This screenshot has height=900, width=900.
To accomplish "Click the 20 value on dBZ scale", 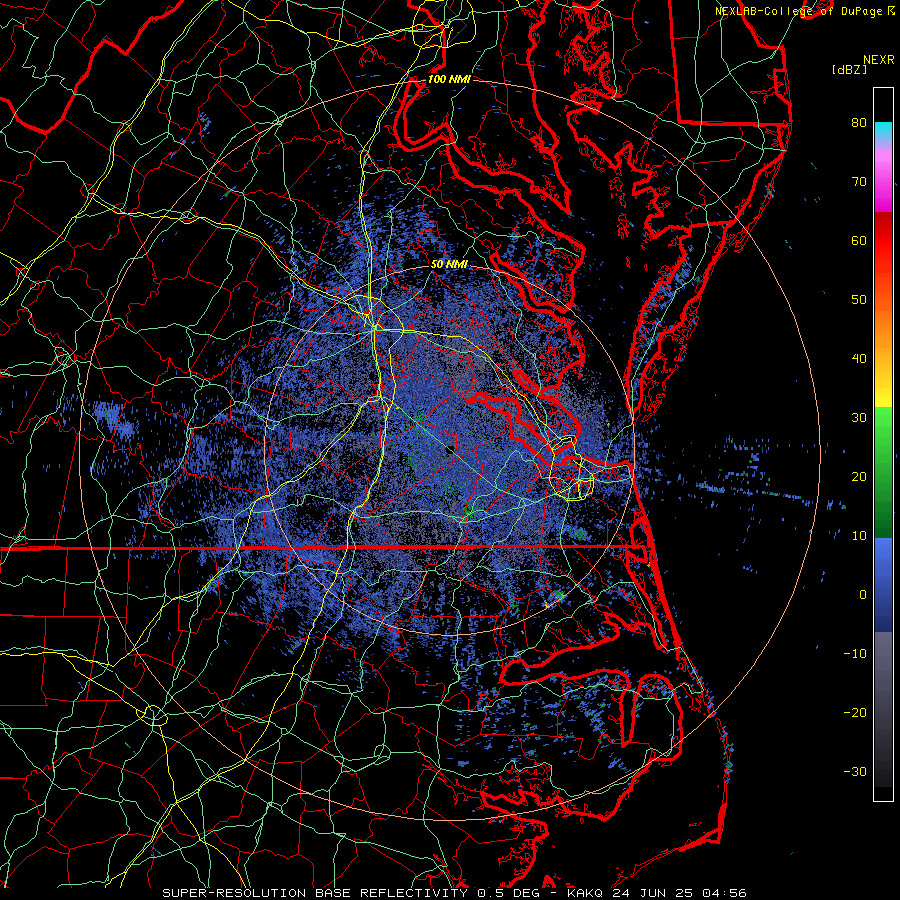I will (859, 476).
